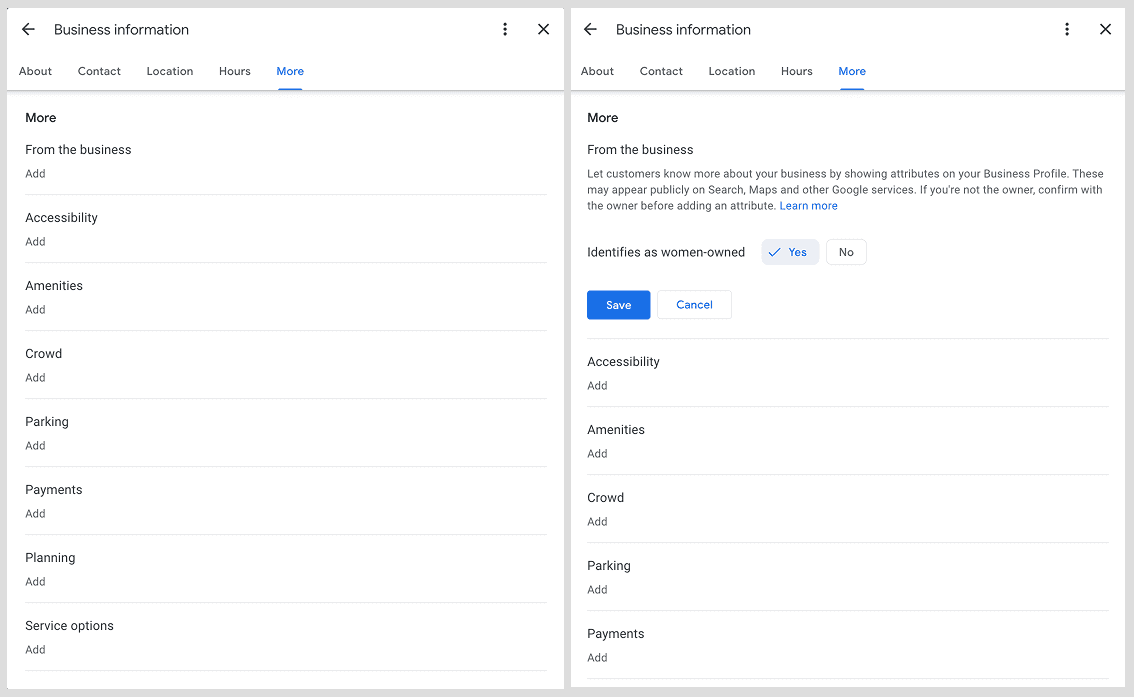Close the right Business information panel
This screenshot has width=1134, height=697.
point(1105,30)
